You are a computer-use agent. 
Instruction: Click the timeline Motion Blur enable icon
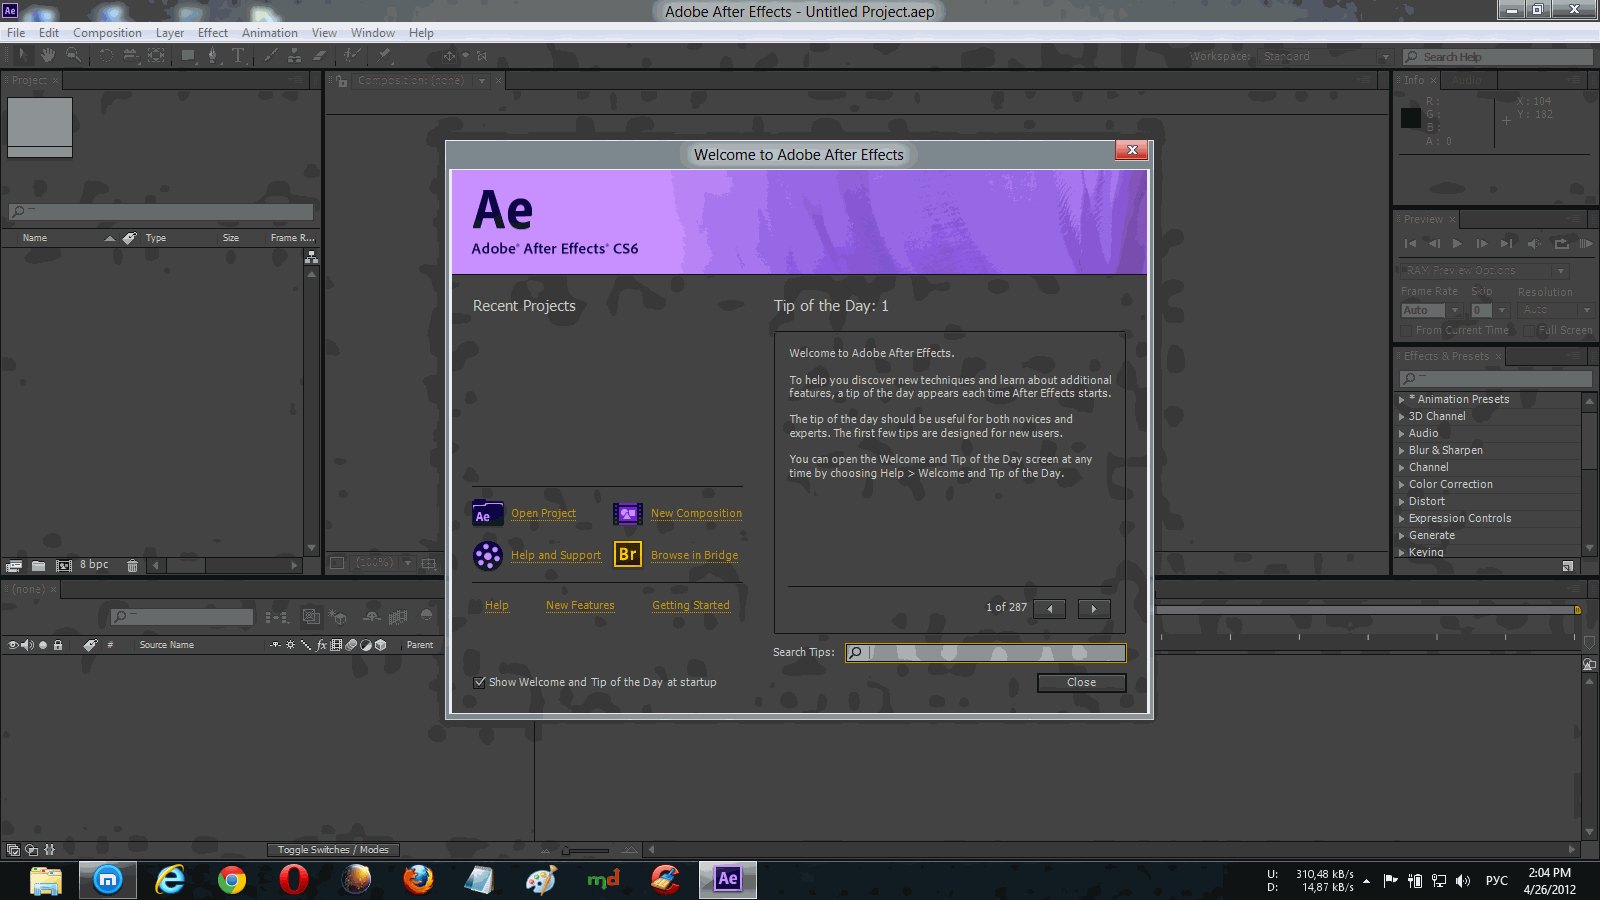coord(426,616)
